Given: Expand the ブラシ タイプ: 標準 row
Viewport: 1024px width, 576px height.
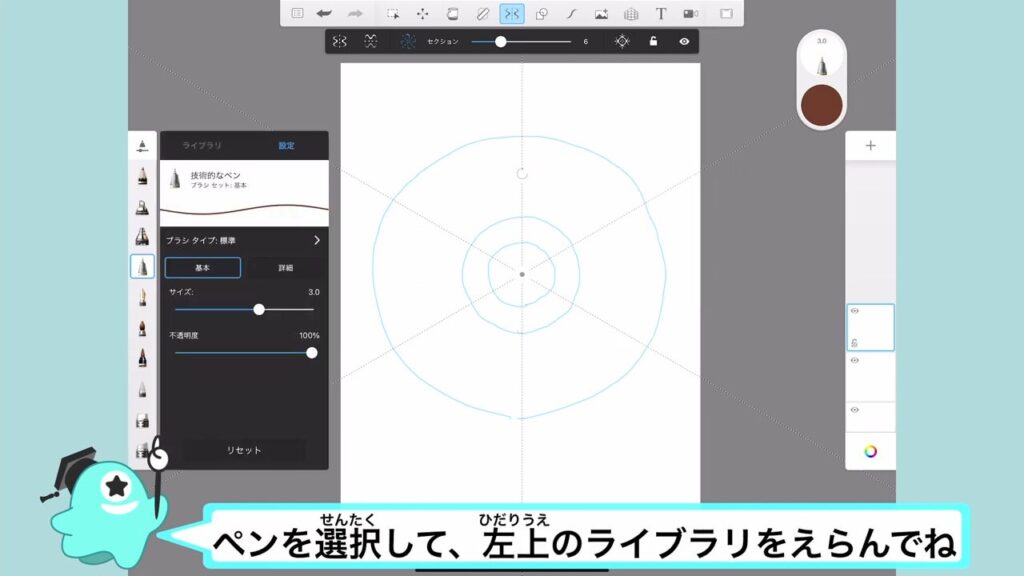Looking at the screenshot, I should (317, 240).
